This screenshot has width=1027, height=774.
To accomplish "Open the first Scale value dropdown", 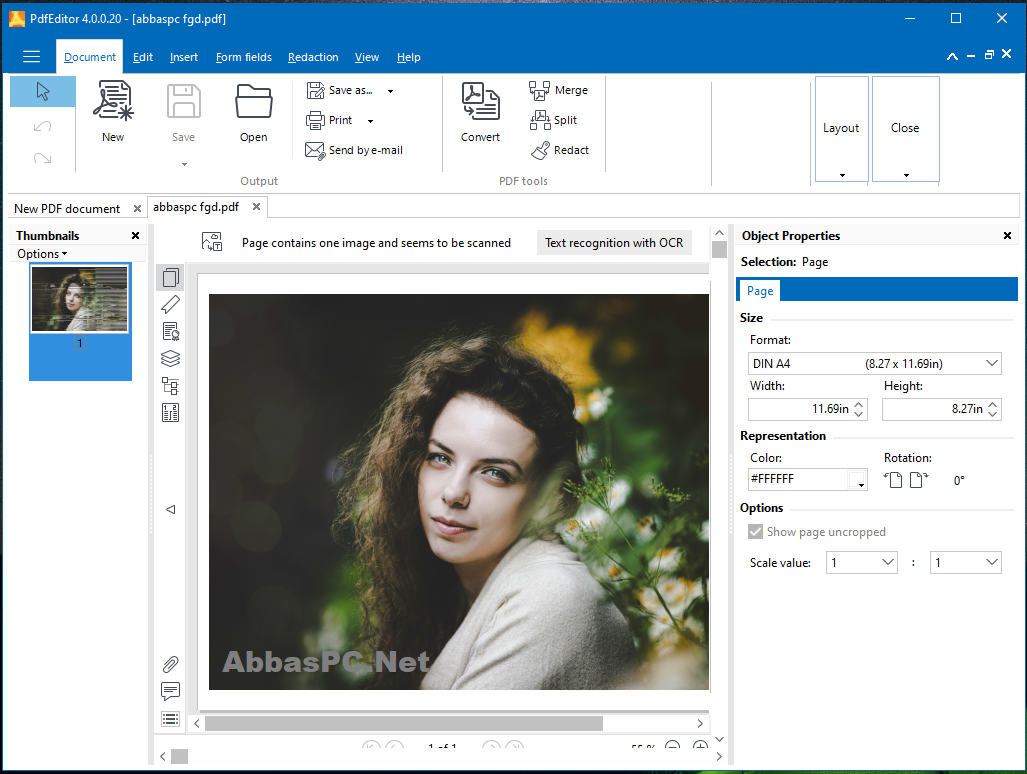I will click(x=861, y=562).
